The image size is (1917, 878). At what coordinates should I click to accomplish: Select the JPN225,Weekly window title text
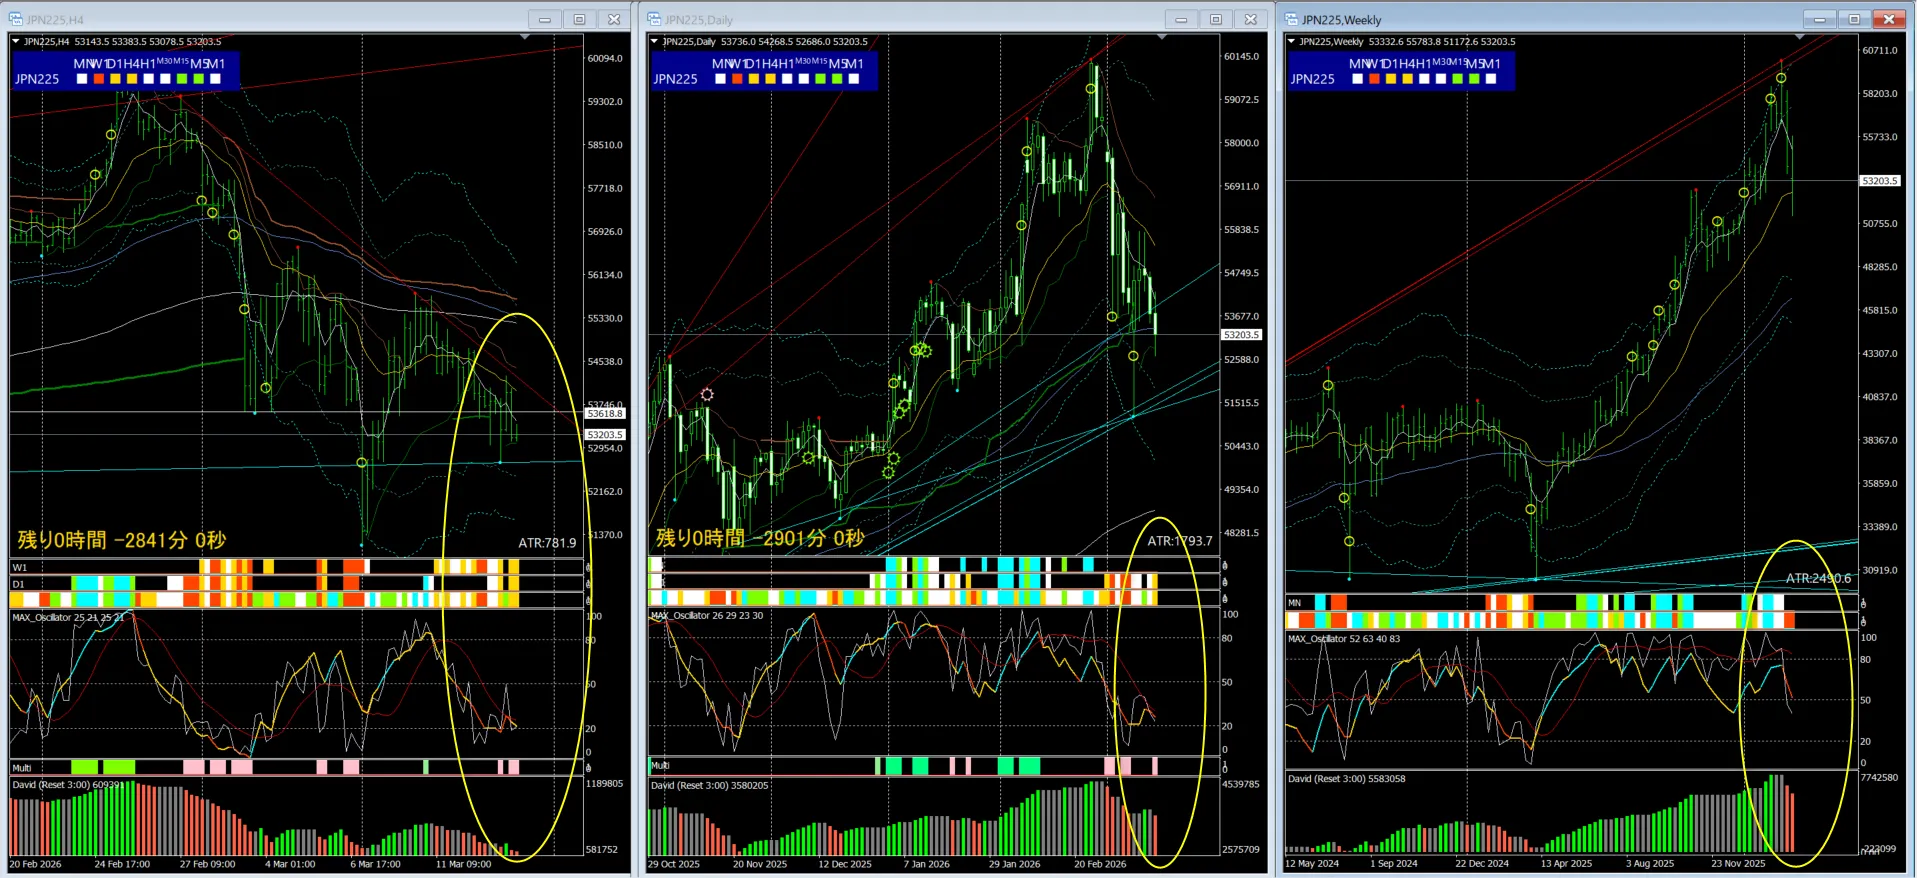[1341, 20]
